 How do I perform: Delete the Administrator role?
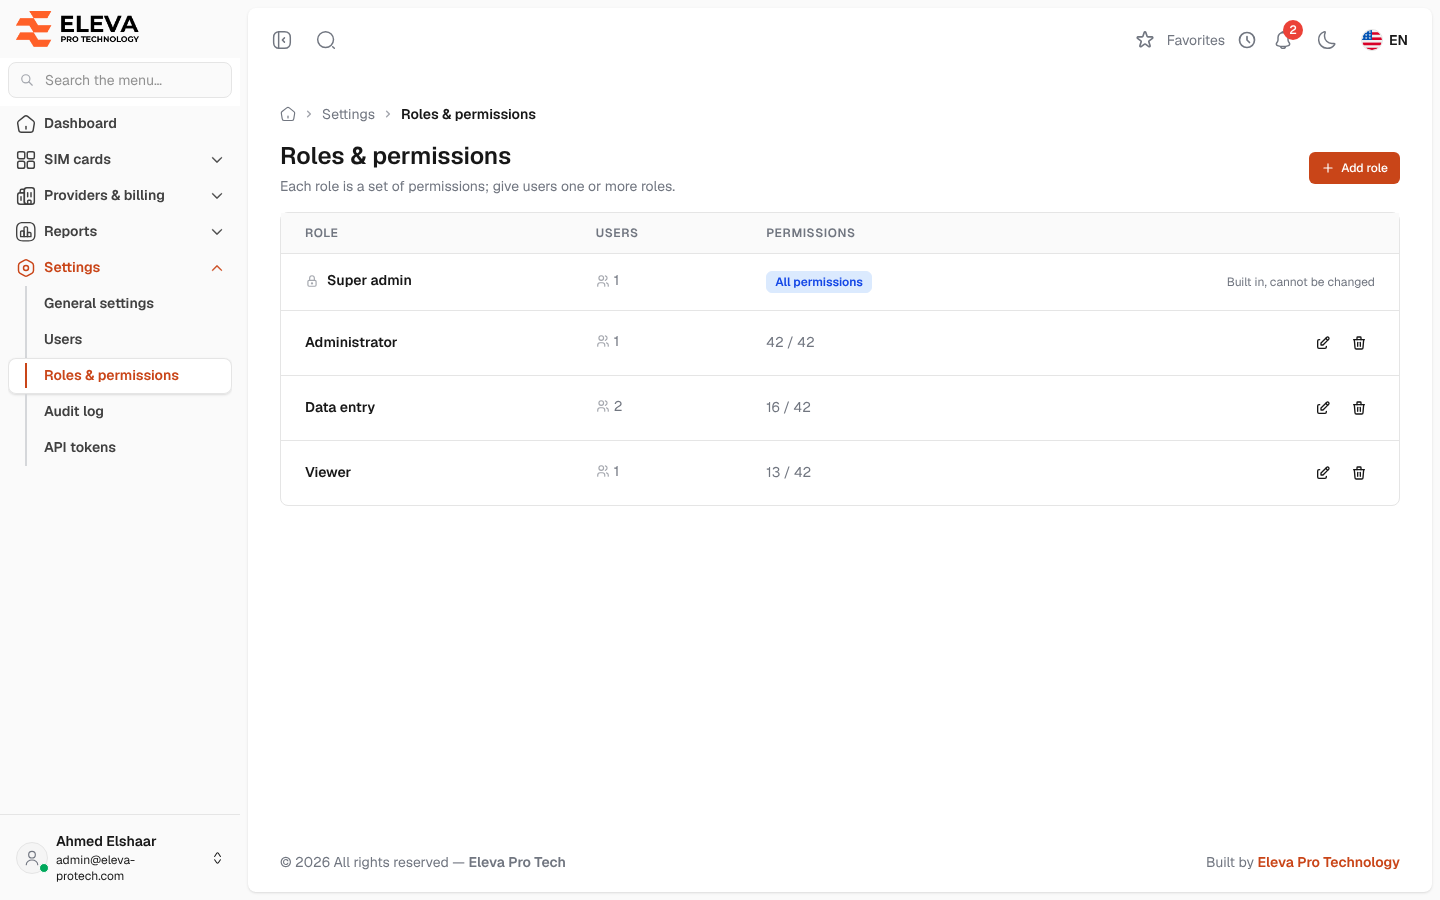tap(1359, 343)
